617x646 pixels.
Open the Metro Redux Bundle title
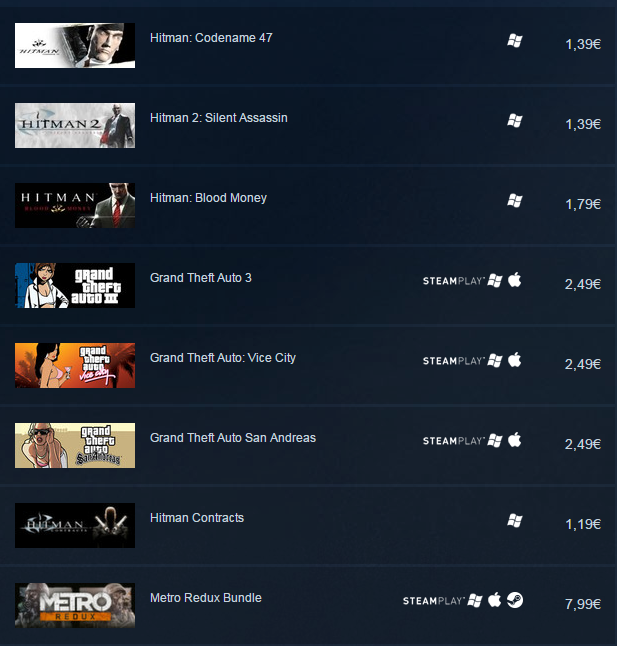click(x=206, y=598)
